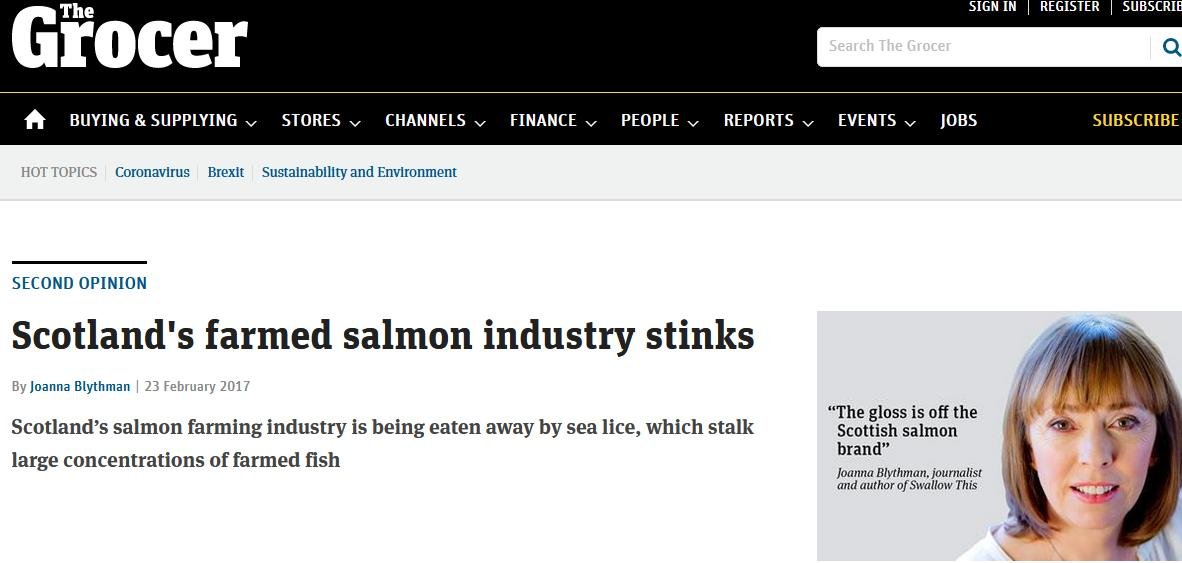Click The Grocer logo
This screenshot has width=1182, height=563.
(x=129, y=38)
